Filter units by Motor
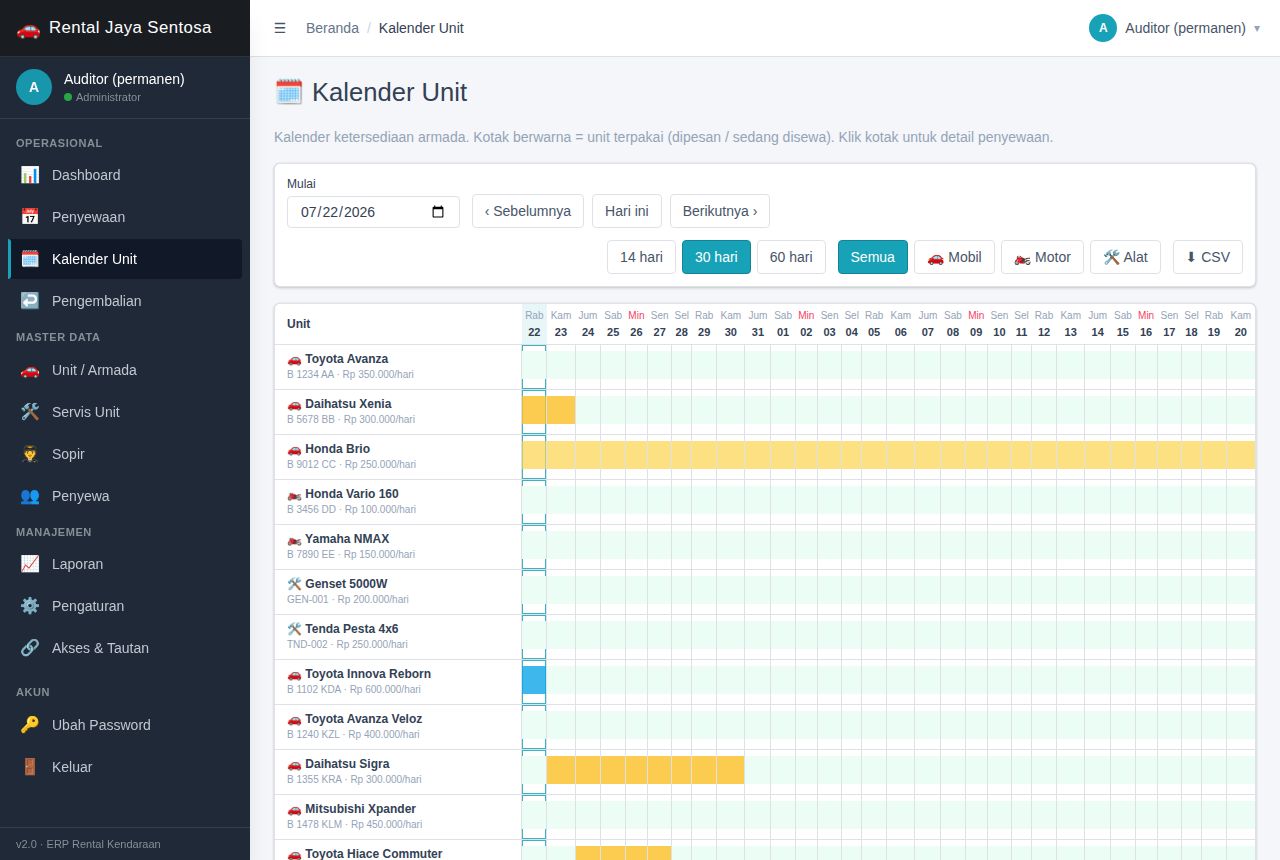The width and height of the screenshot is (1280, 860). pos(1042,257)
